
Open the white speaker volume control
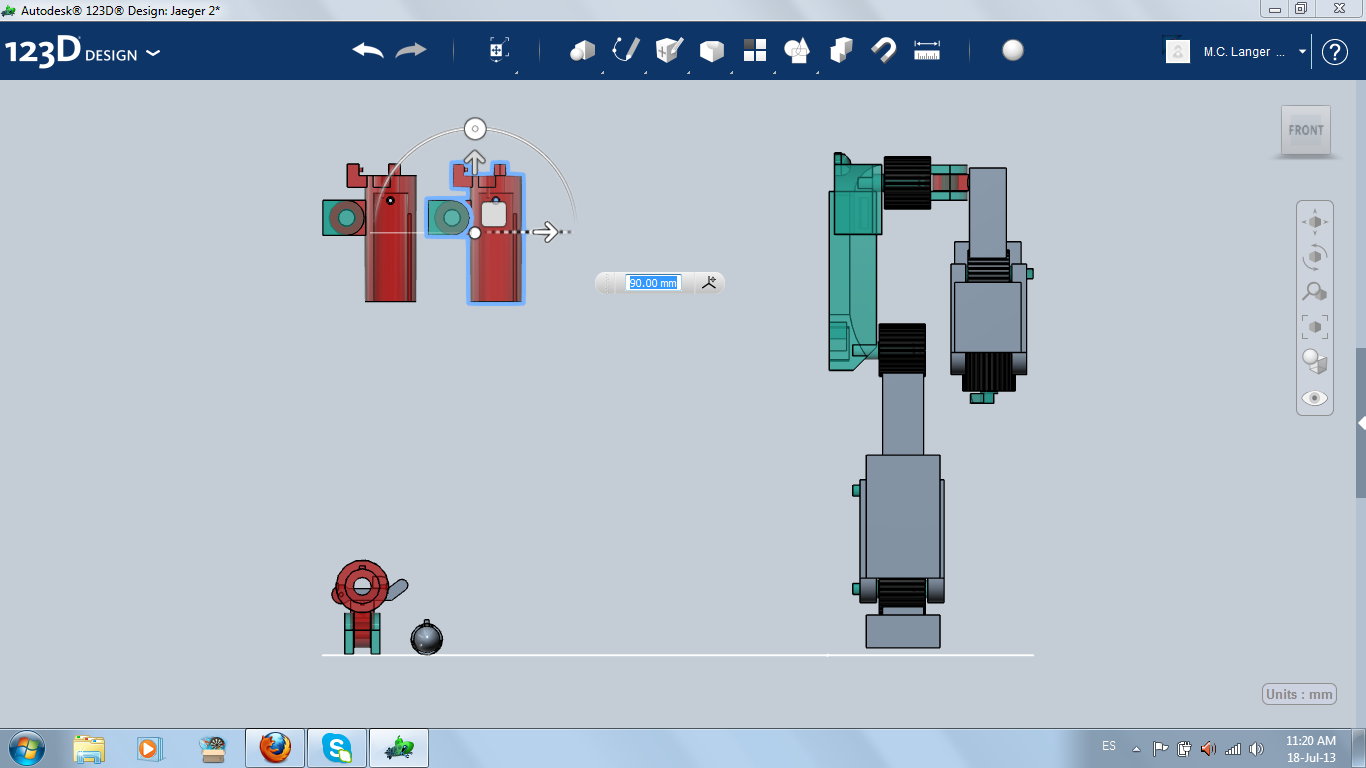point(1256,748)
